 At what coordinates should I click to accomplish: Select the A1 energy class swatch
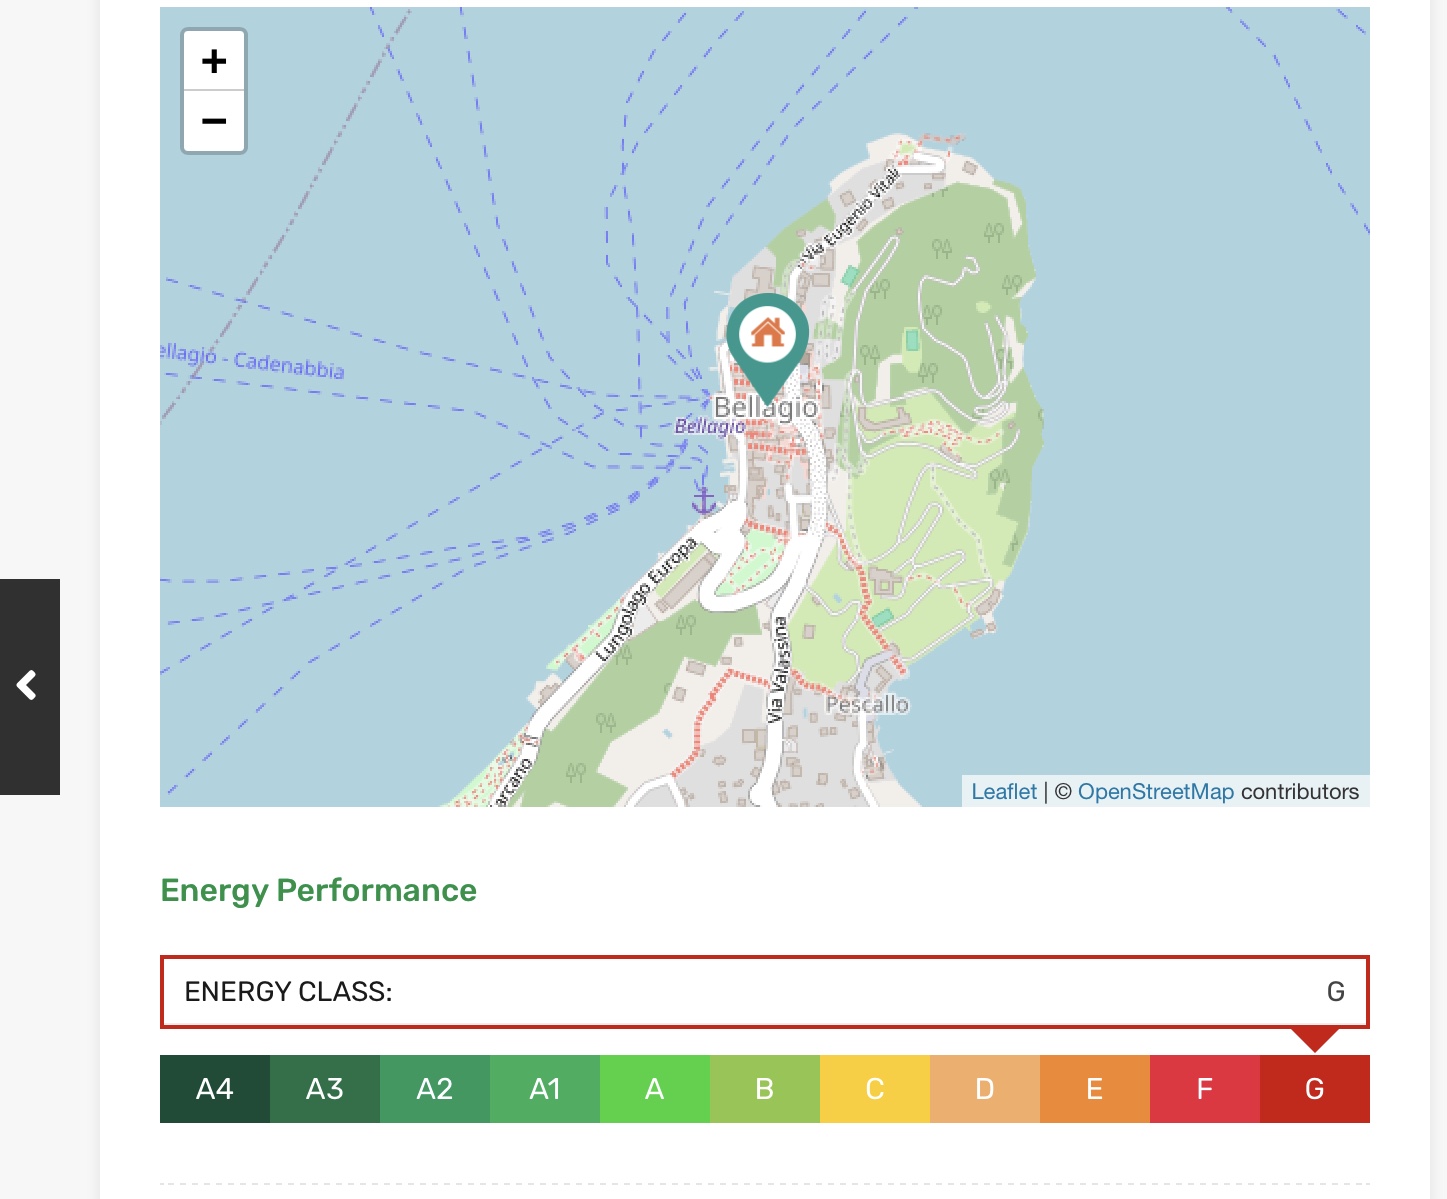pos(545,1089)
